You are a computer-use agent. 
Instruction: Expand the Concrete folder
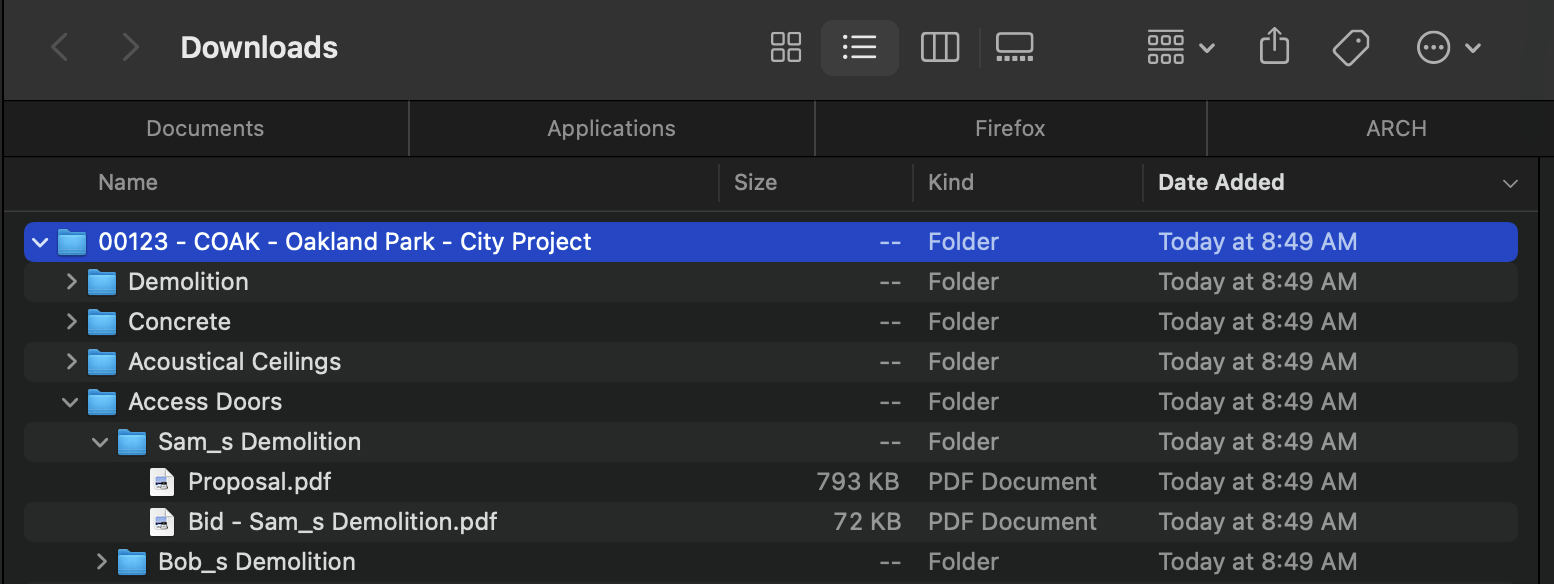tap(71, 322)
